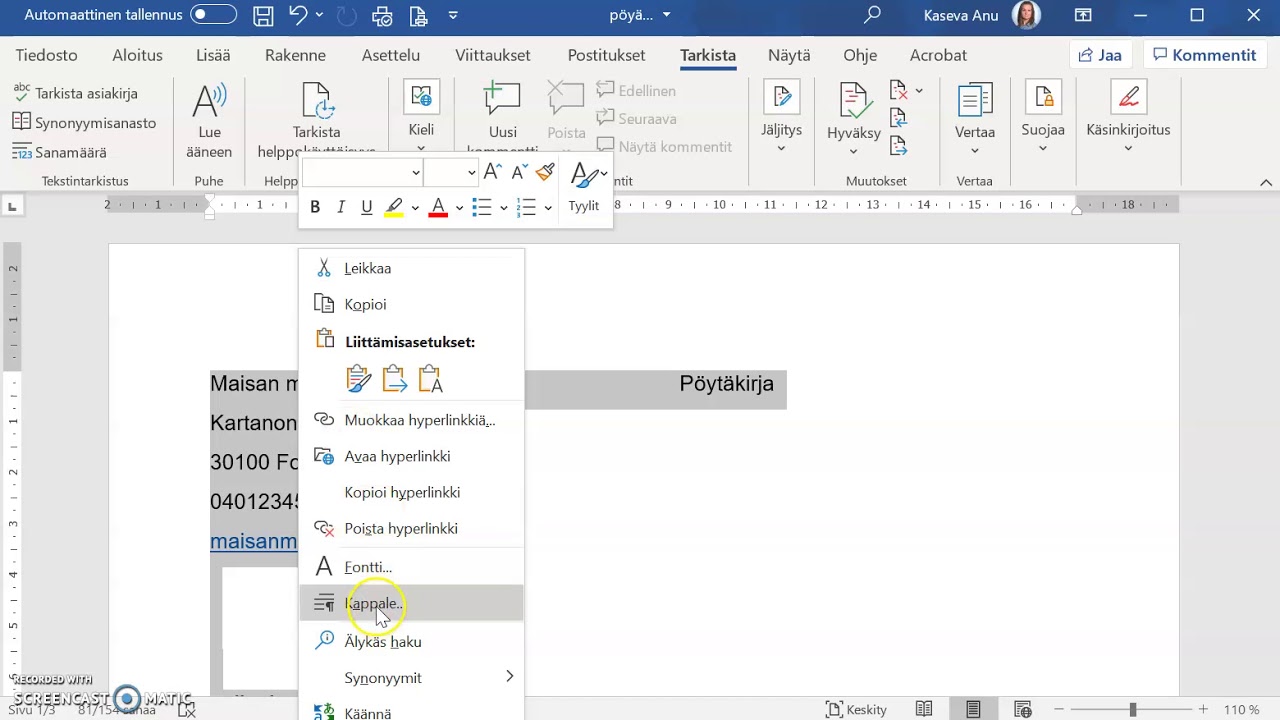Click Tarkista asiakirja spelling check
1280x720 pixels.
coord(75,93)
